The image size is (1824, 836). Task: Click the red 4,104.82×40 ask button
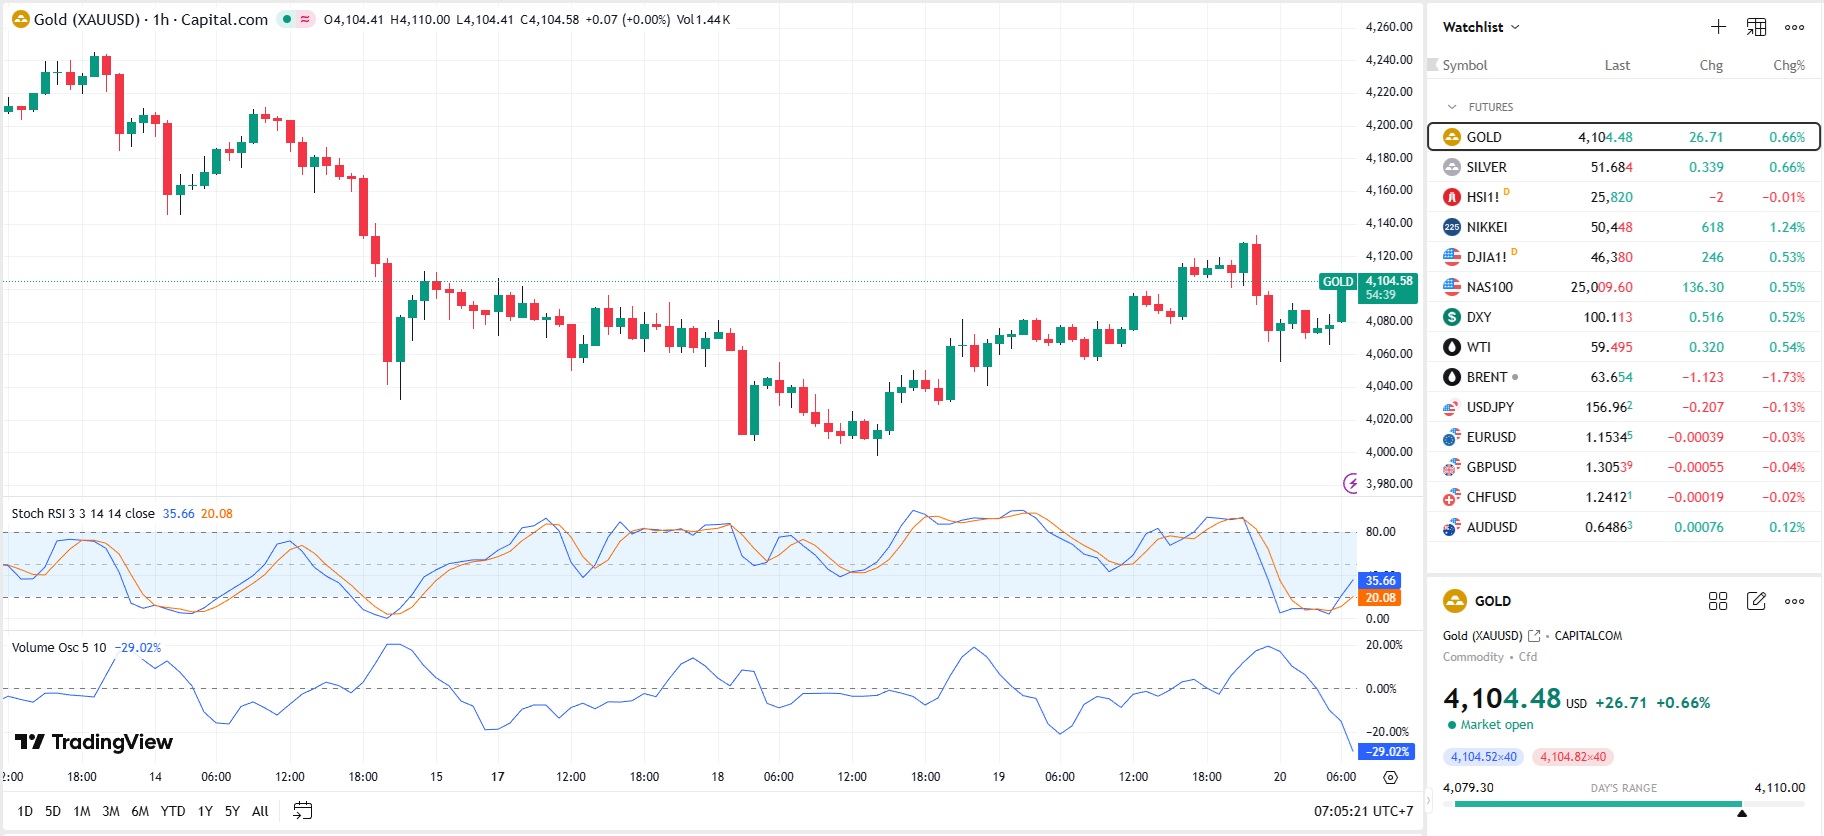(1573, 757)
